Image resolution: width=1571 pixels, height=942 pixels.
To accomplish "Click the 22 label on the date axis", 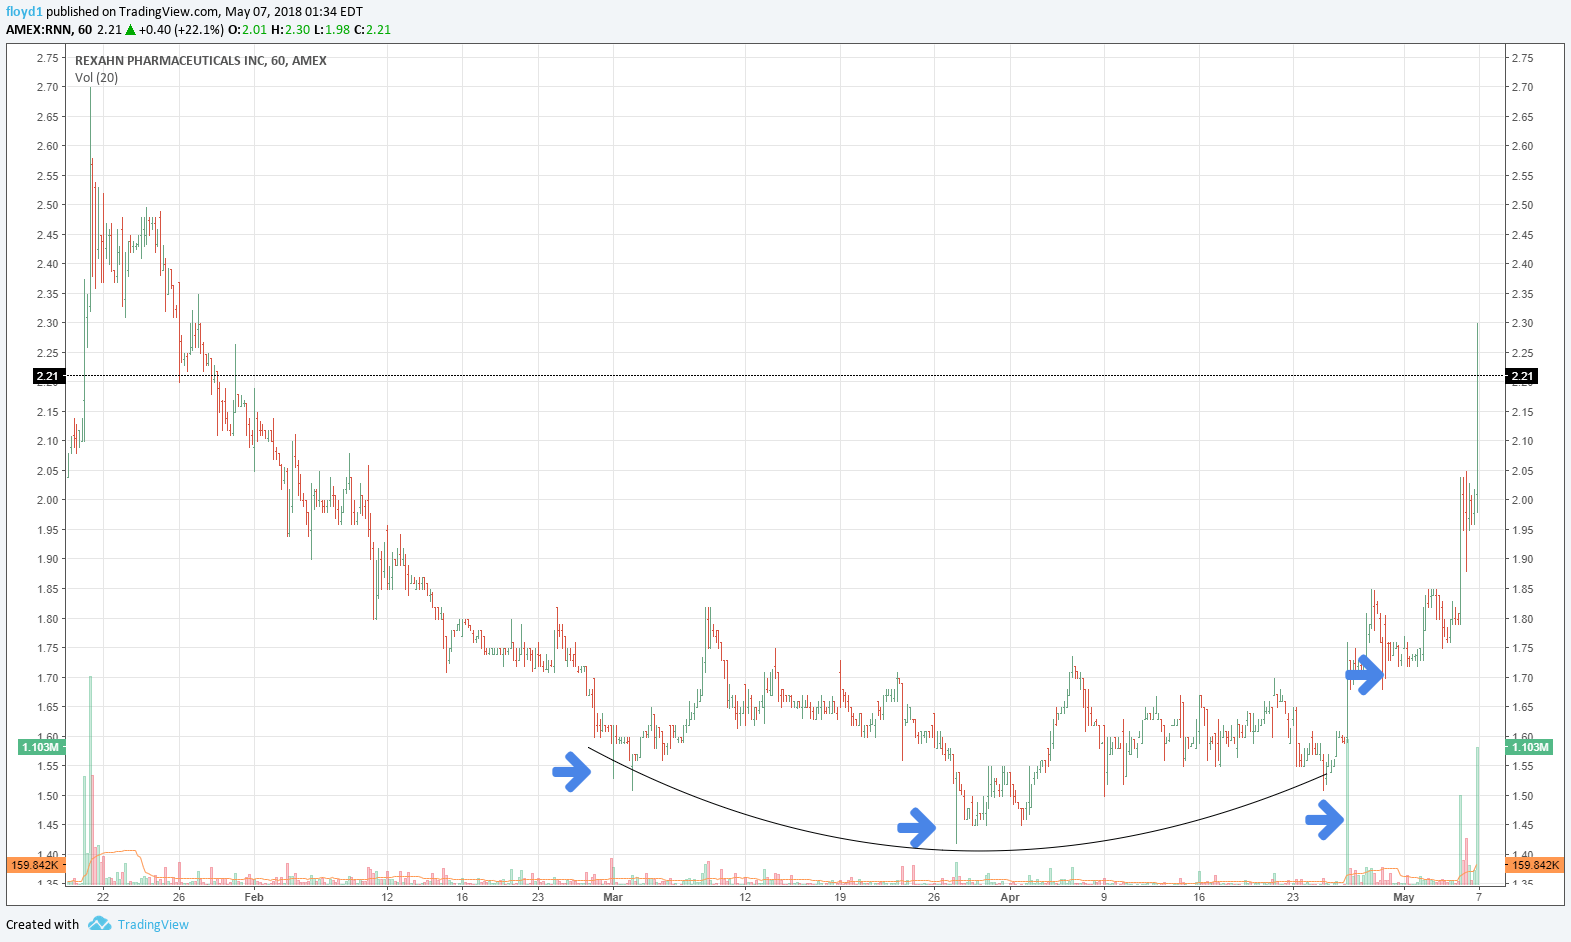I will 103,897.
